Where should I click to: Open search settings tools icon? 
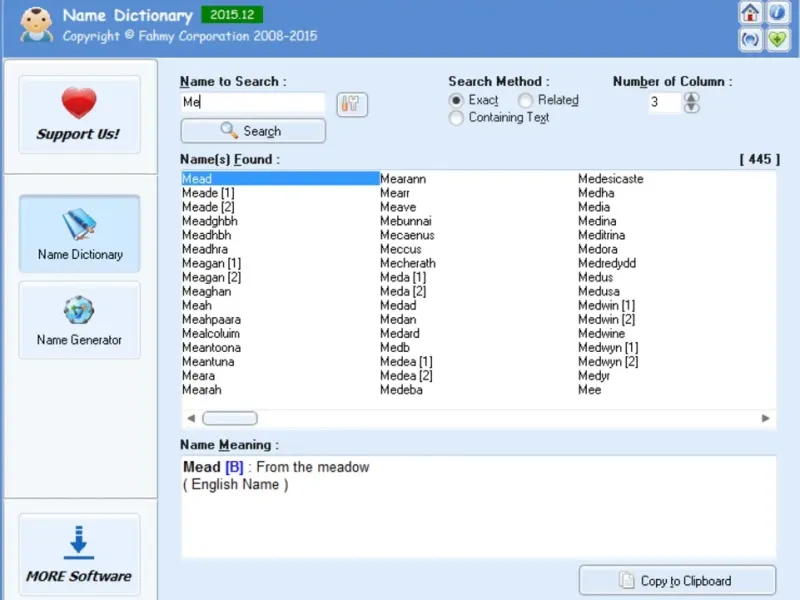coord(352,105)
